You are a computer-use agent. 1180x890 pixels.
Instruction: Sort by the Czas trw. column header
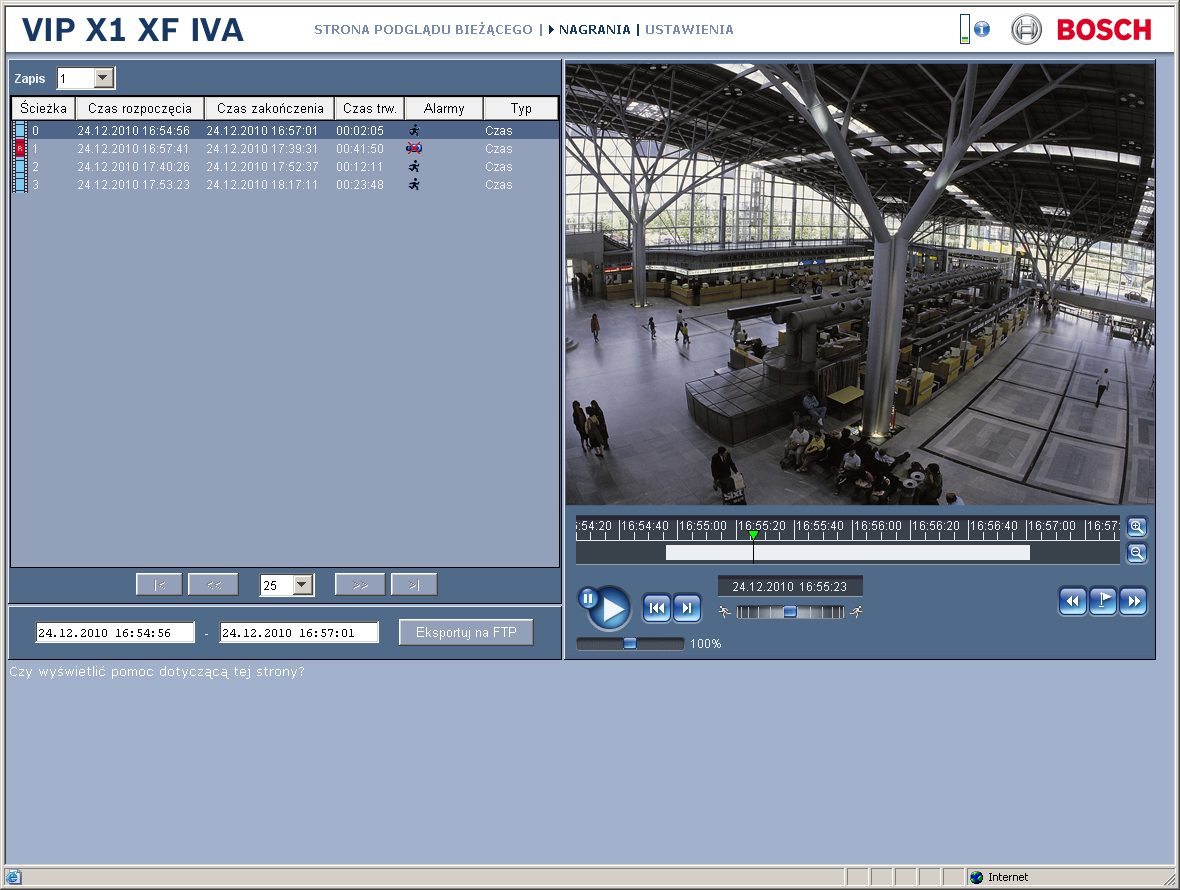(370, 108)
